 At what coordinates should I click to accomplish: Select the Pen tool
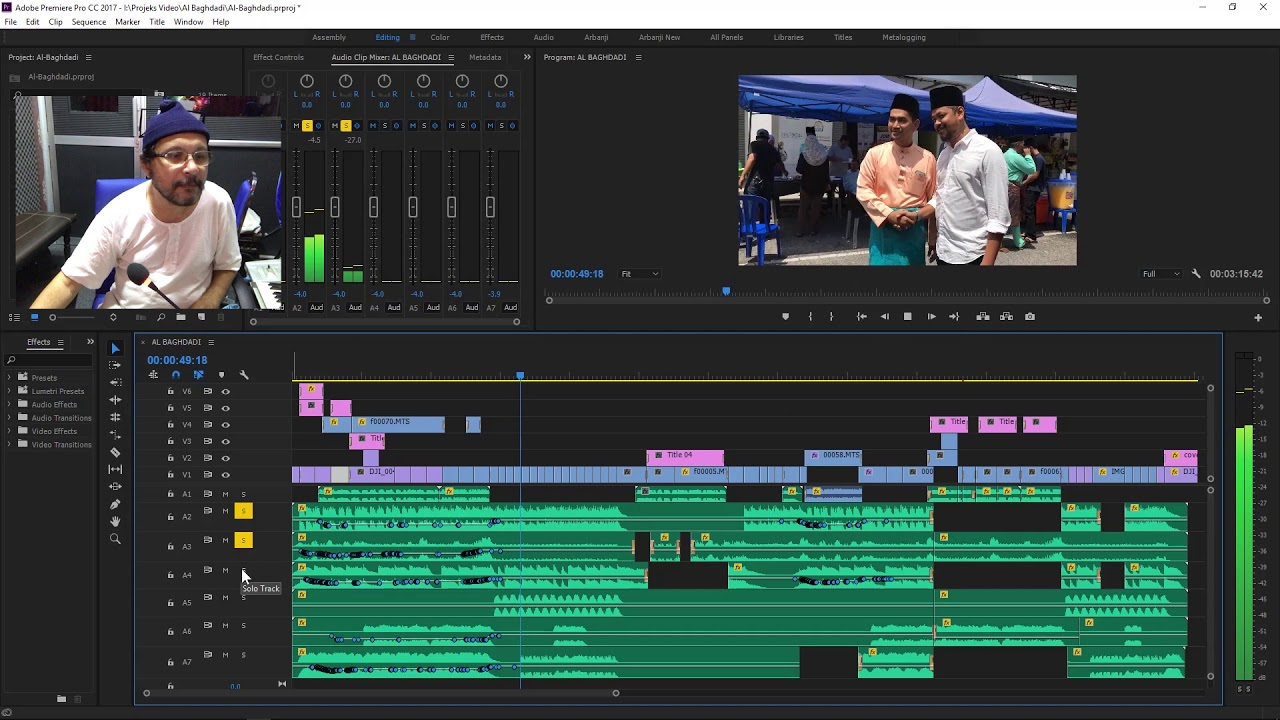(x=115, y=504)
